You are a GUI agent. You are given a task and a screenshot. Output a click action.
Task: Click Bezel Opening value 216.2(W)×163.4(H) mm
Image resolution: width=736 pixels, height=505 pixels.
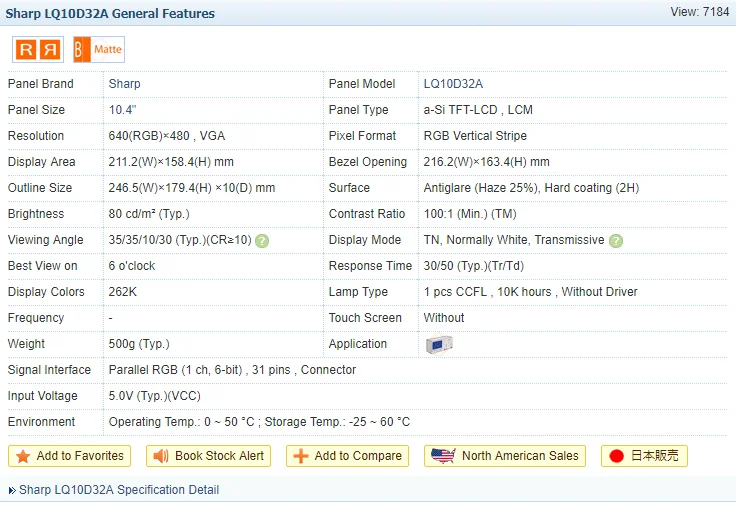pyautogui.click(x=486, y=162)
